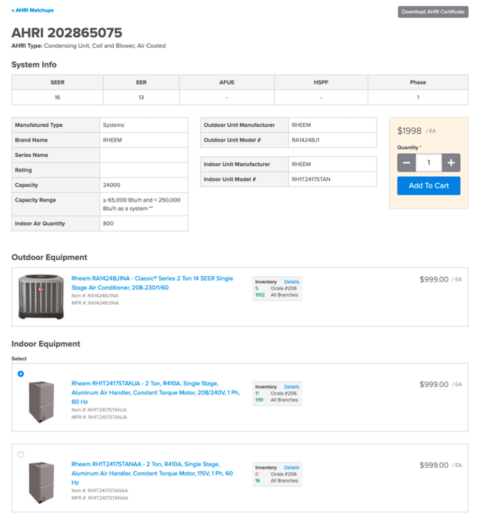Increase quantity with plus button
Image resolution: width=480 pixels, height=526 pixels.
point(451,163)
